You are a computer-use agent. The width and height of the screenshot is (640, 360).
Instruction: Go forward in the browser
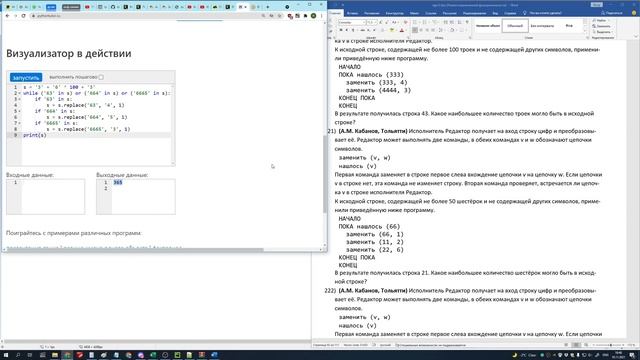(x=16, y=16)
